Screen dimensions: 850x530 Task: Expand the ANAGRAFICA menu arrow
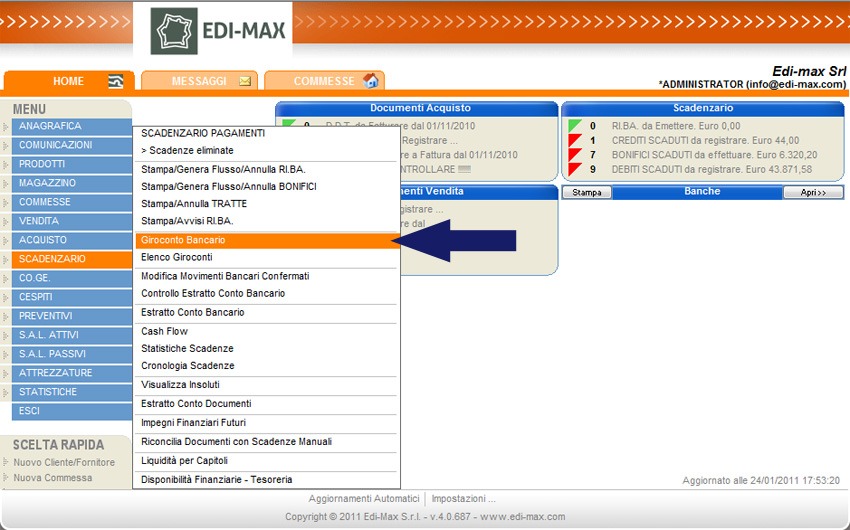[6, 127]
